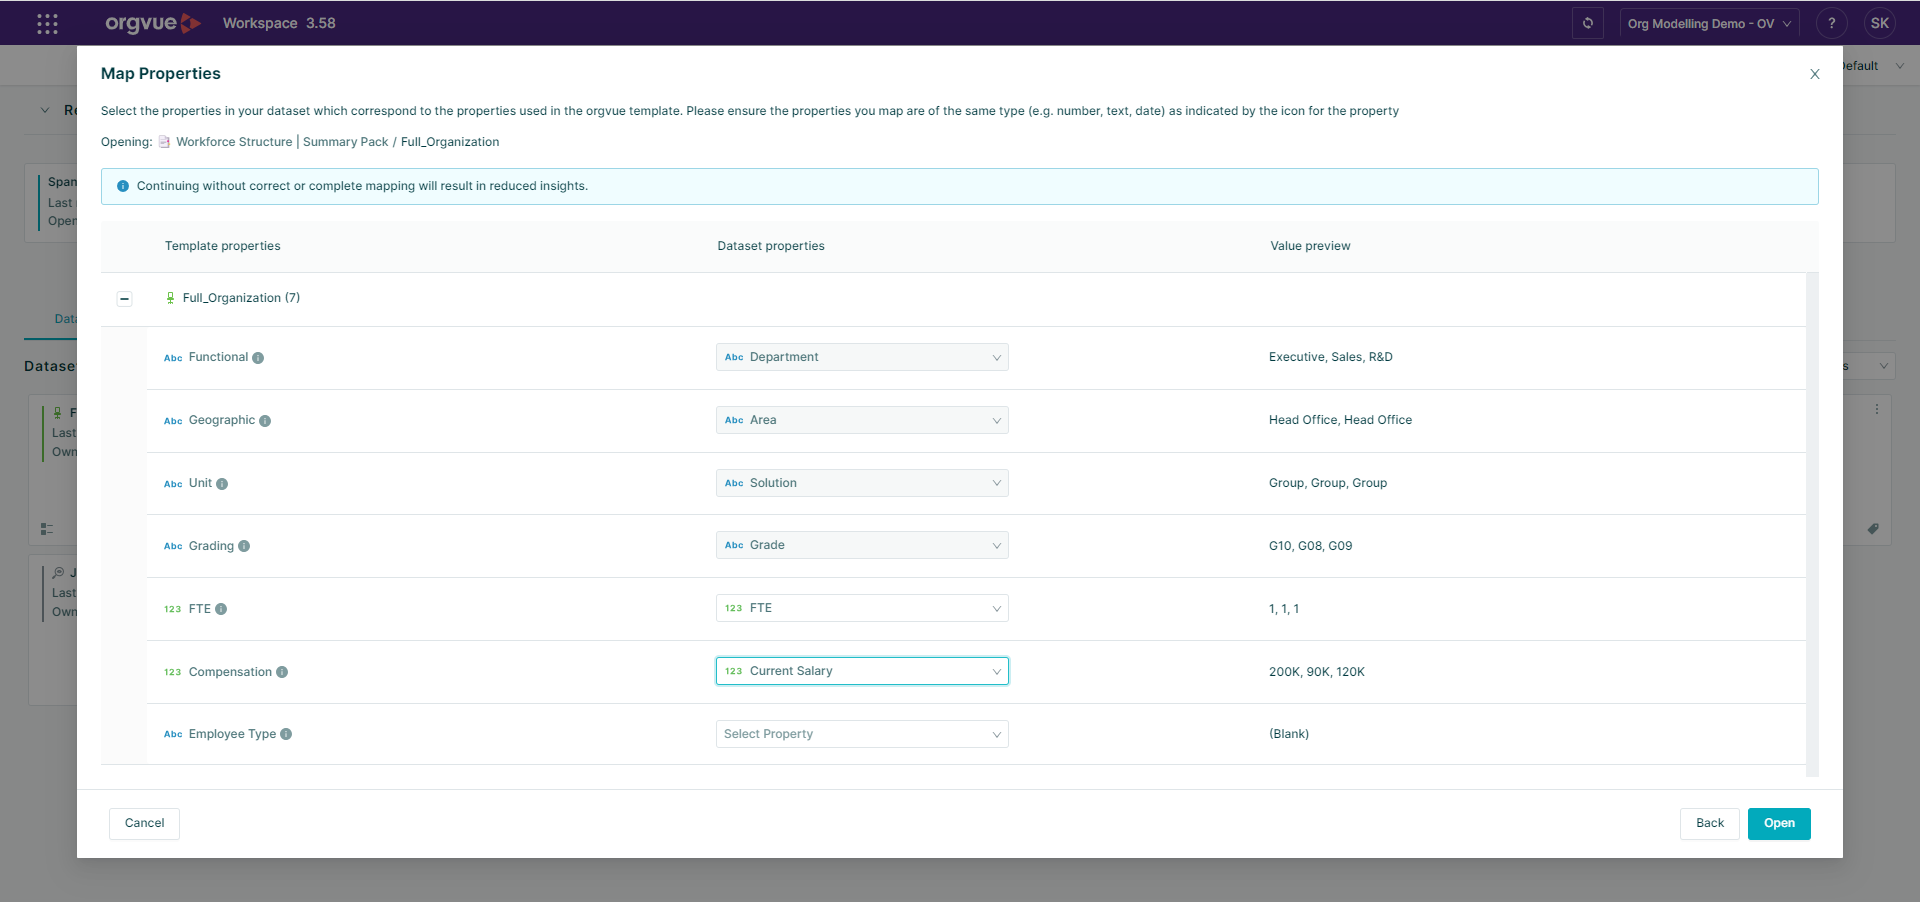Viewport: 1920px width, 902px height.
Task: Open the Select Property dropdown for Employee Type
Action: (x=861, y=734)
